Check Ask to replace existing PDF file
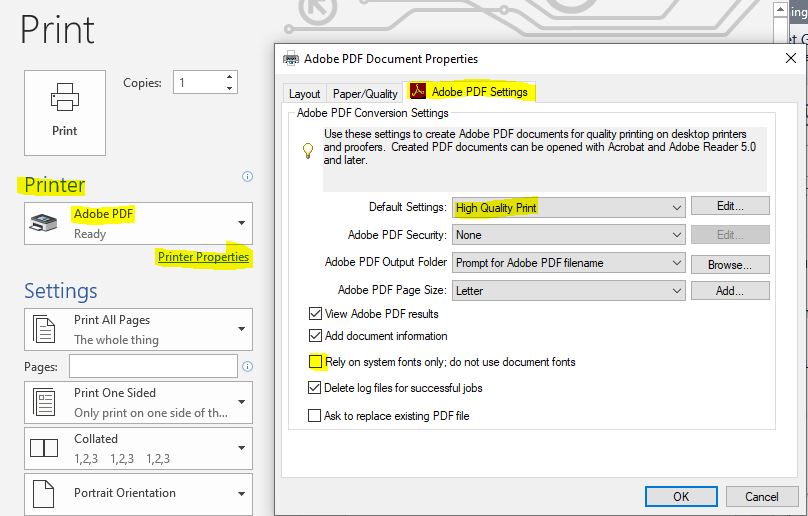 316,415
